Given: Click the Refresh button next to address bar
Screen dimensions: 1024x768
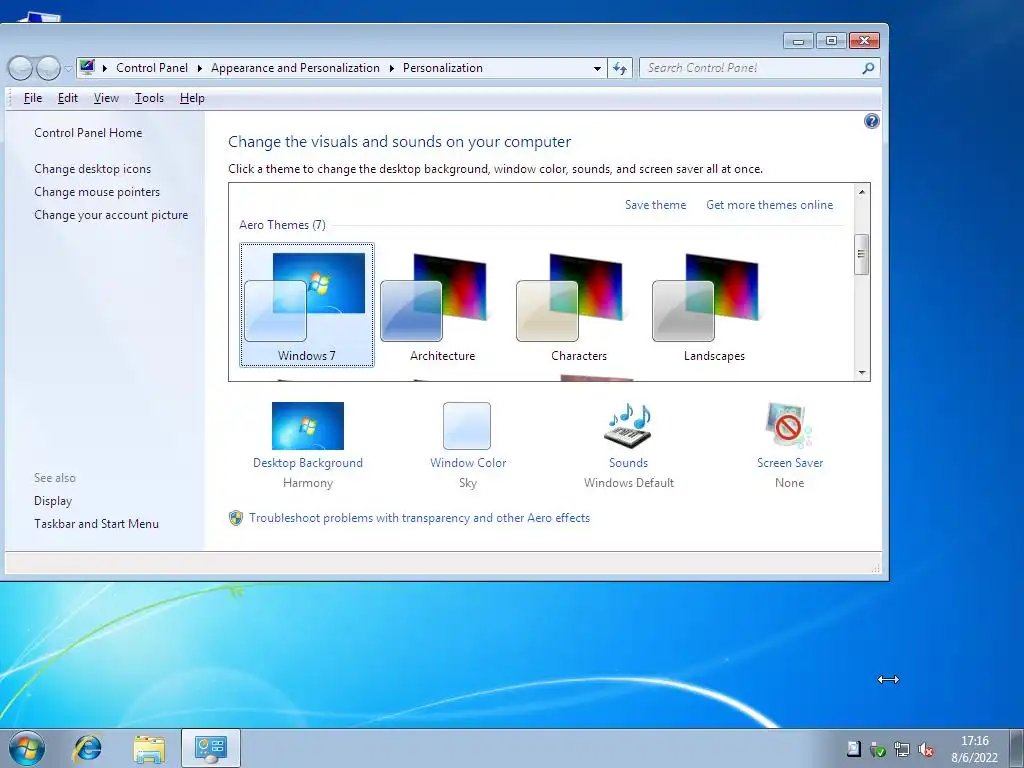Looking at the screenshot, I should tap(620, 68).
